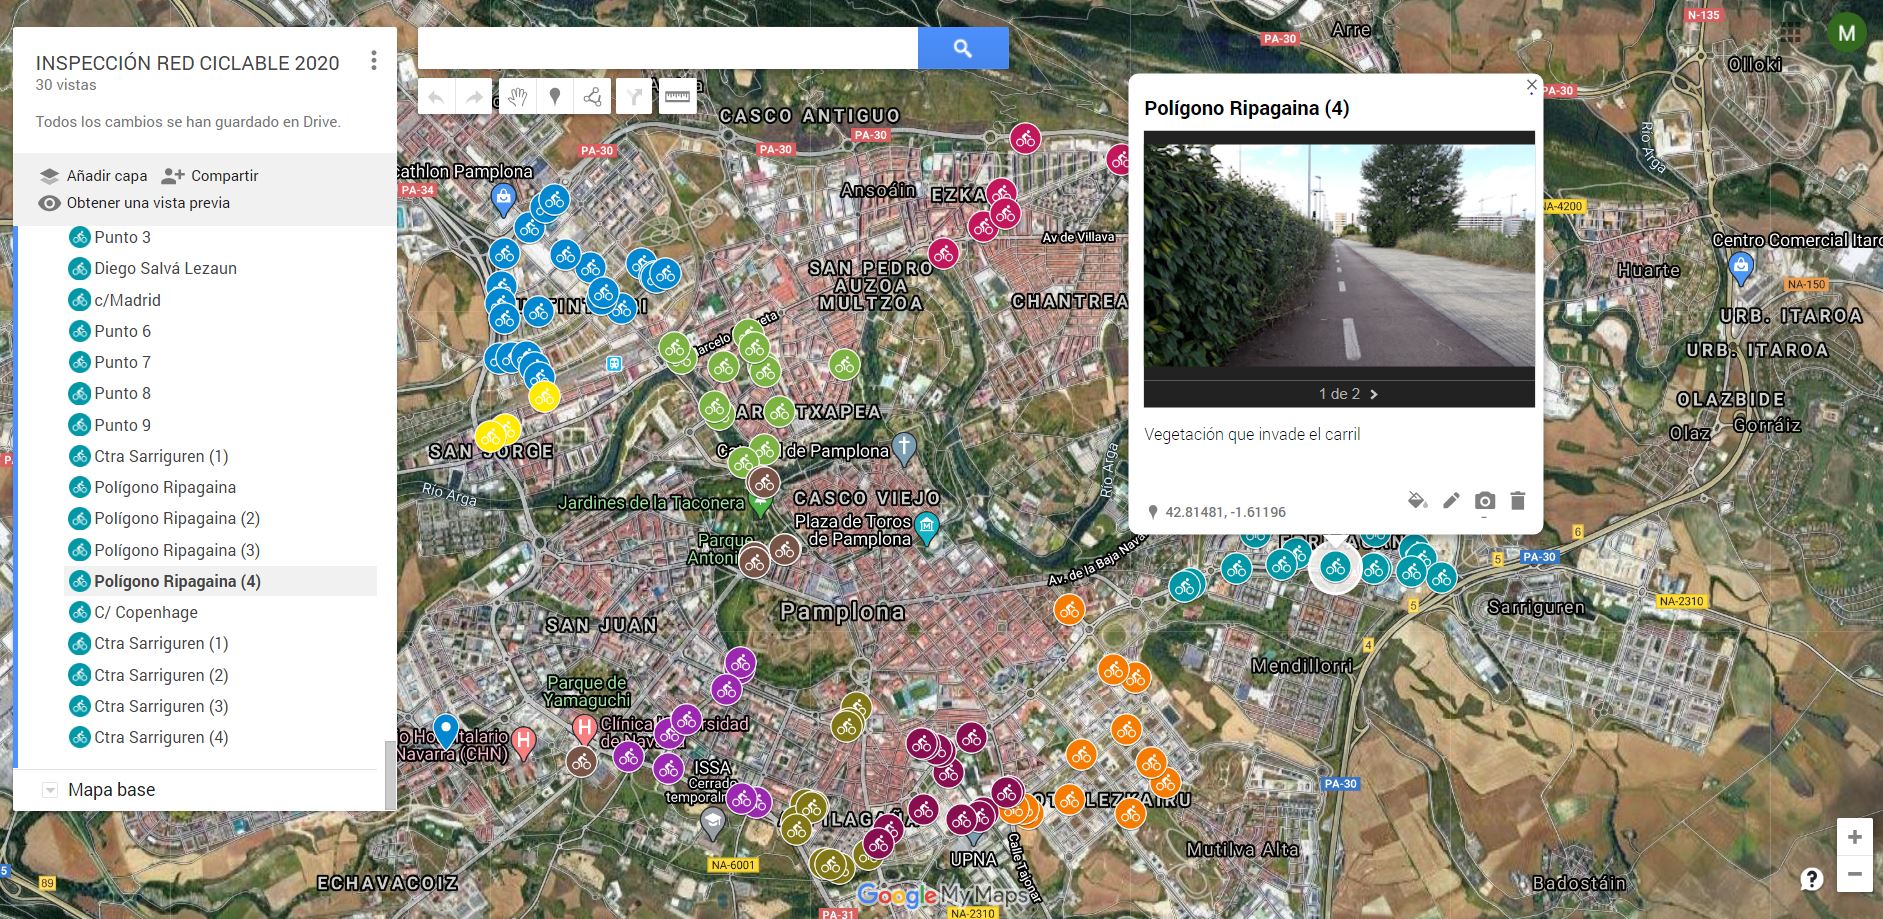Zoom in with the plus button

[x=1854, y=837]
